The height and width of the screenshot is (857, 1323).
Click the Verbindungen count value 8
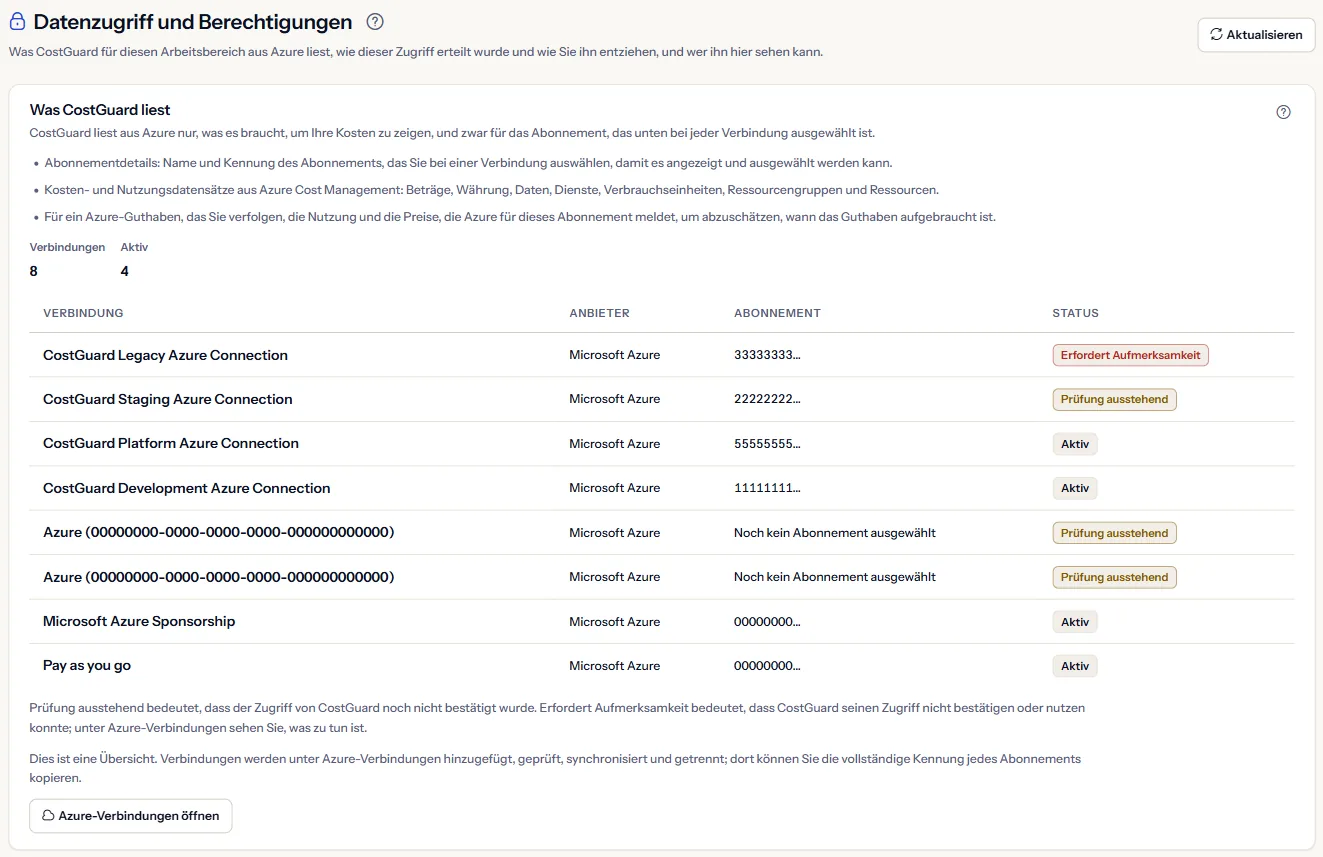click(x=34, y=271)
